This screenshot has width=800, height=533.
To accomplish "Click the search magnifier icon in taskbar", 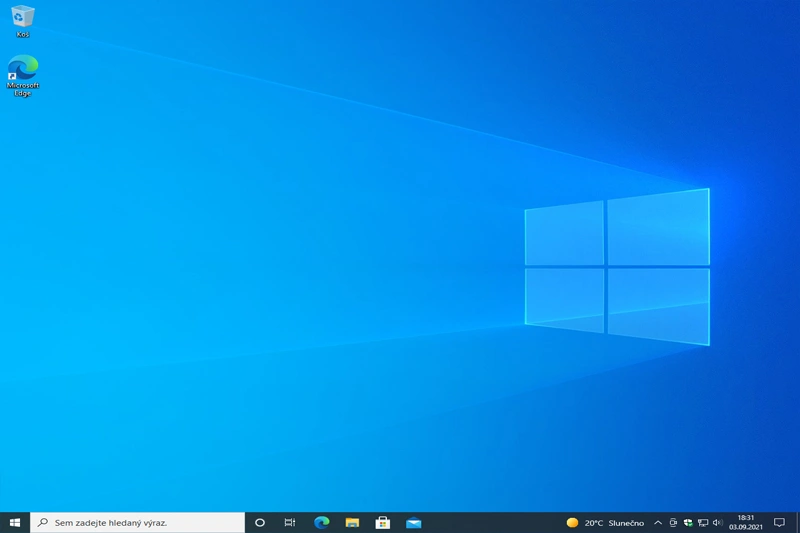I will (43, 522).
